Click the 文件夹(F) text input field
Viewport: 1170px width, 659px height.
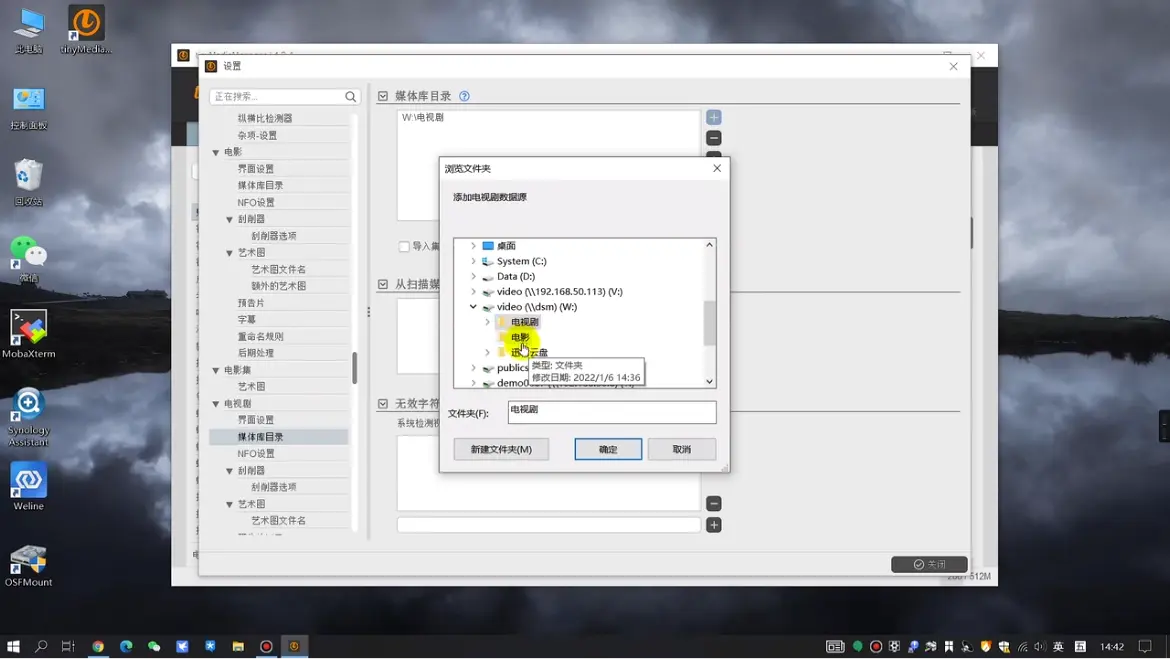click(x=611, y=411)
